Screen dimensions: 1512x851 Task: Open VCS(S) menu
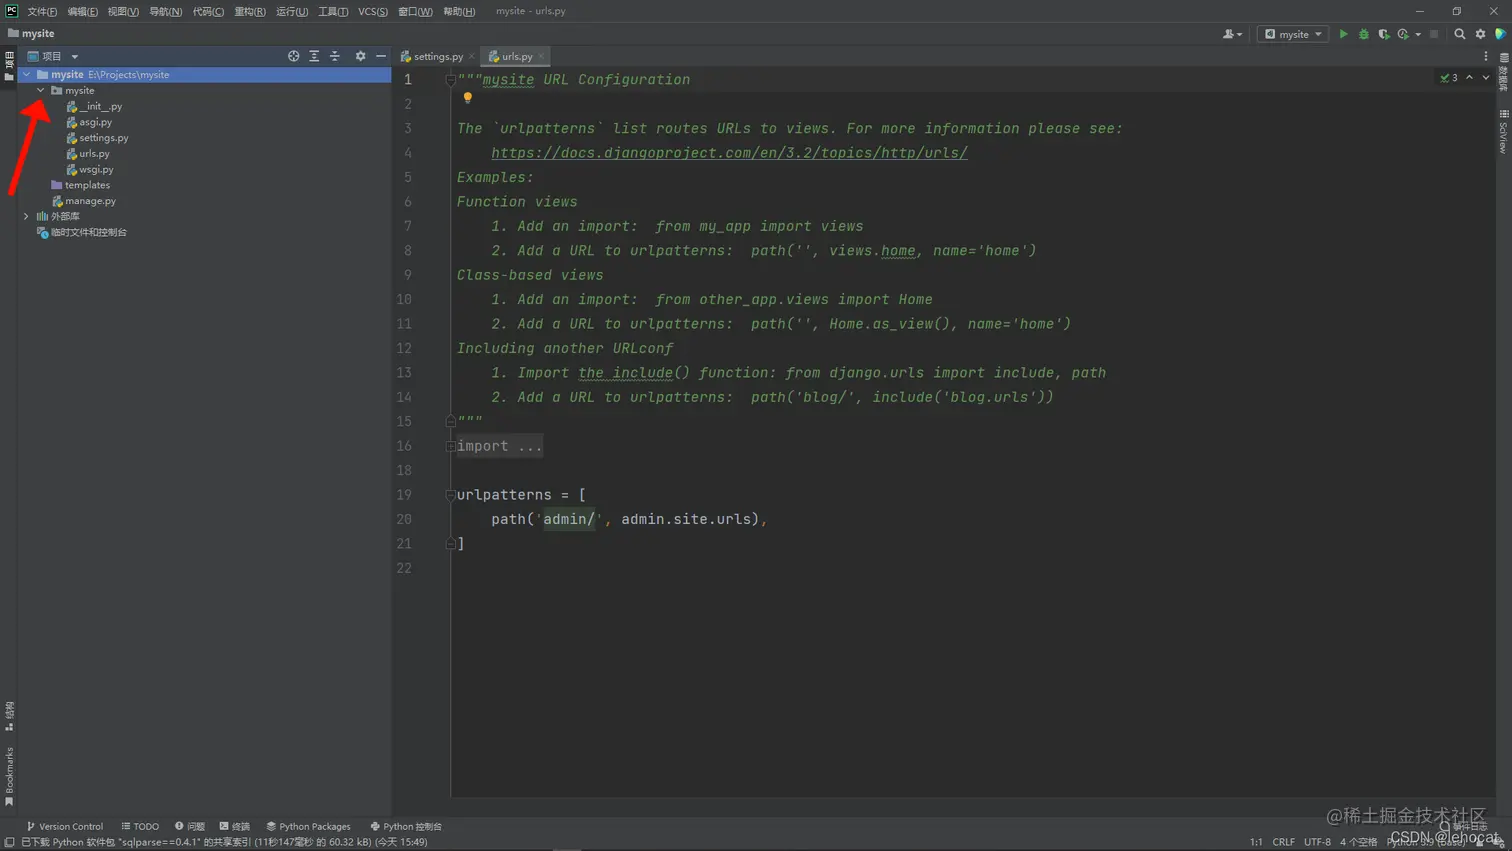tap(373, 11)
